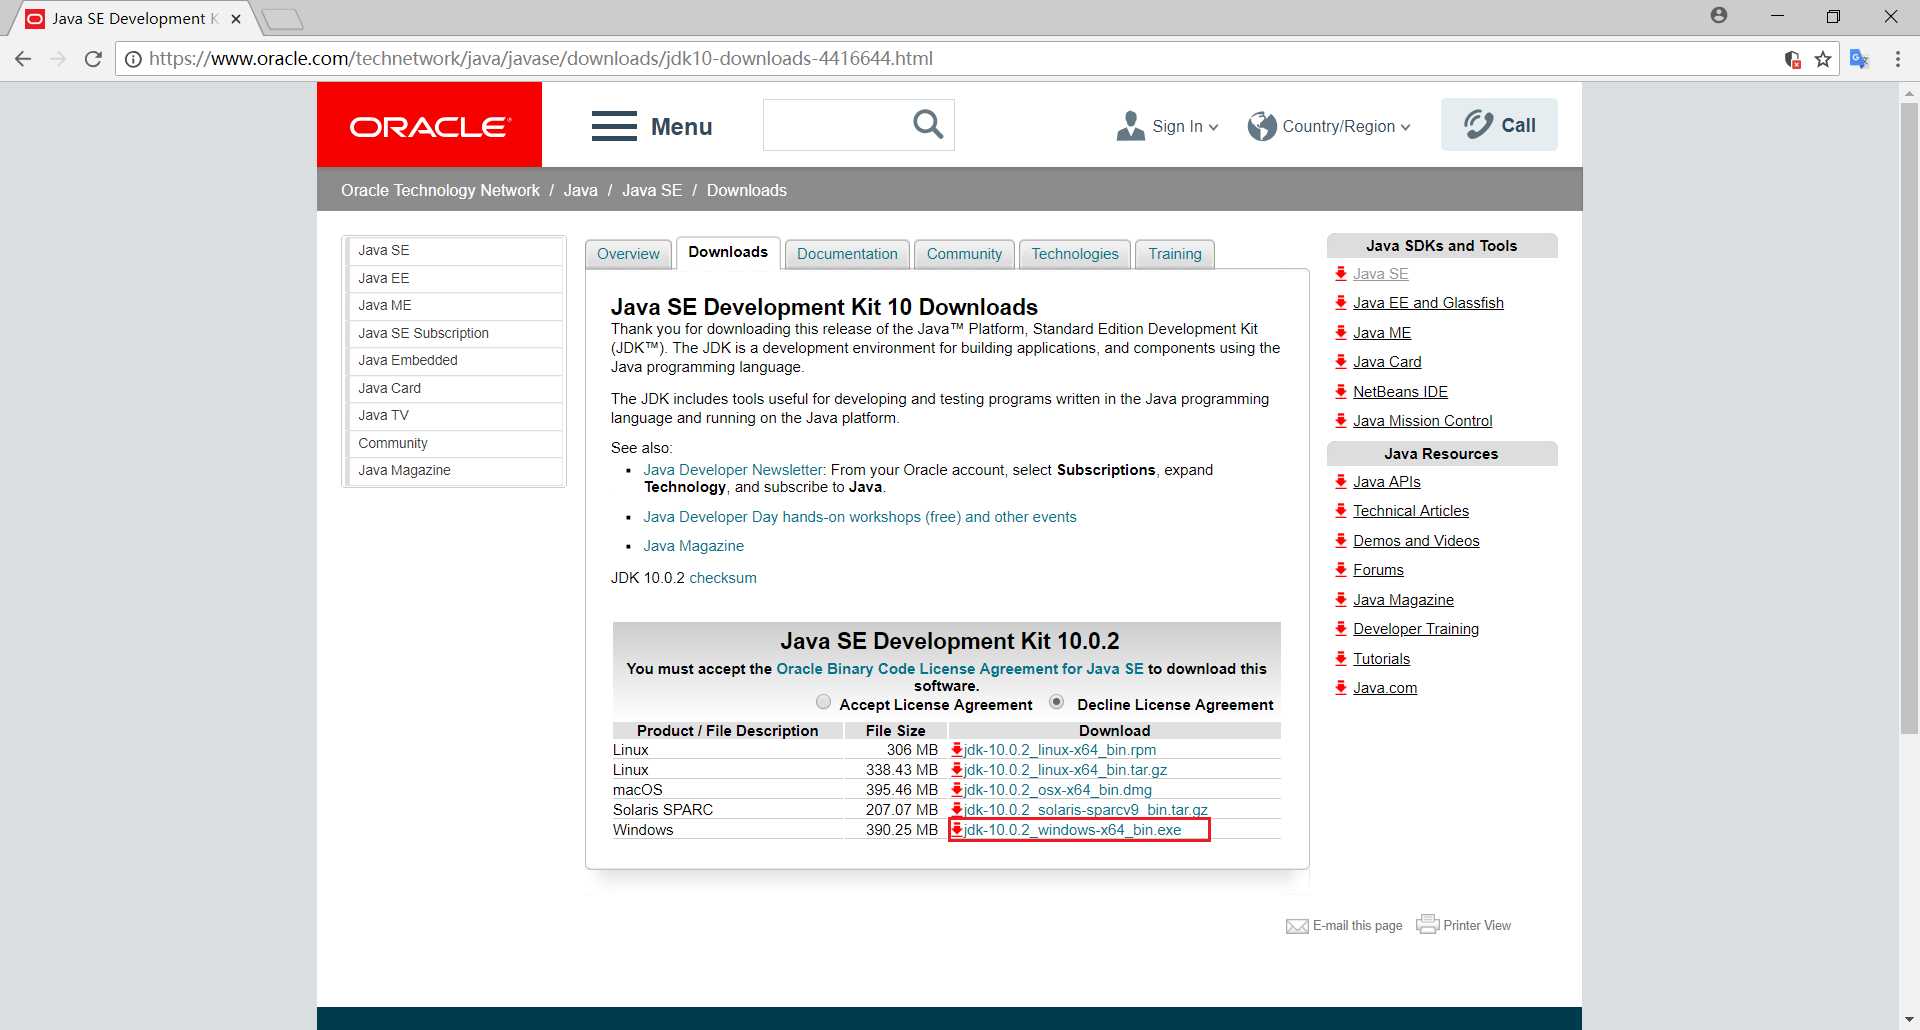Download jdk-10.0.2_linux-x64_bin.tar.gz
1920x1030 pixels.
coord(1065,769)
